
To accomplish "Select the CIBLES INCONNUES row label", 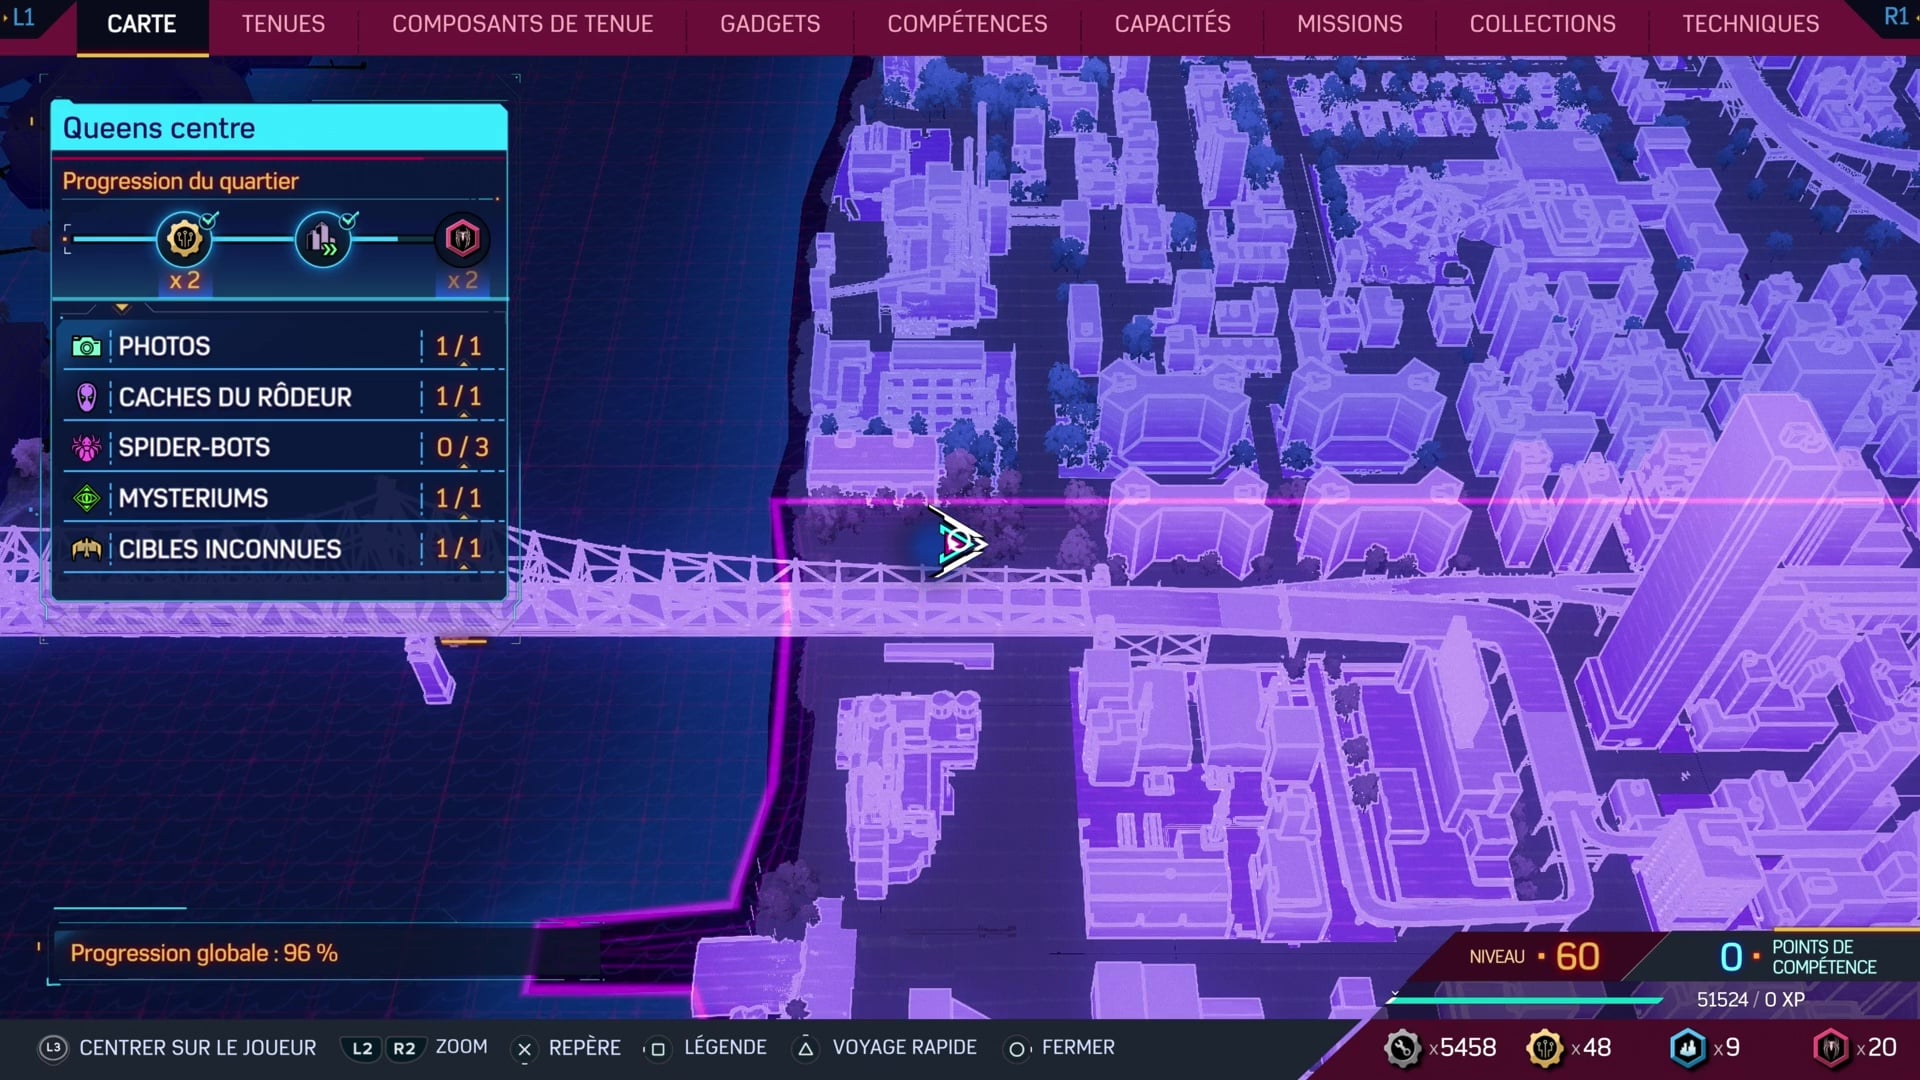I will (230, 549).
